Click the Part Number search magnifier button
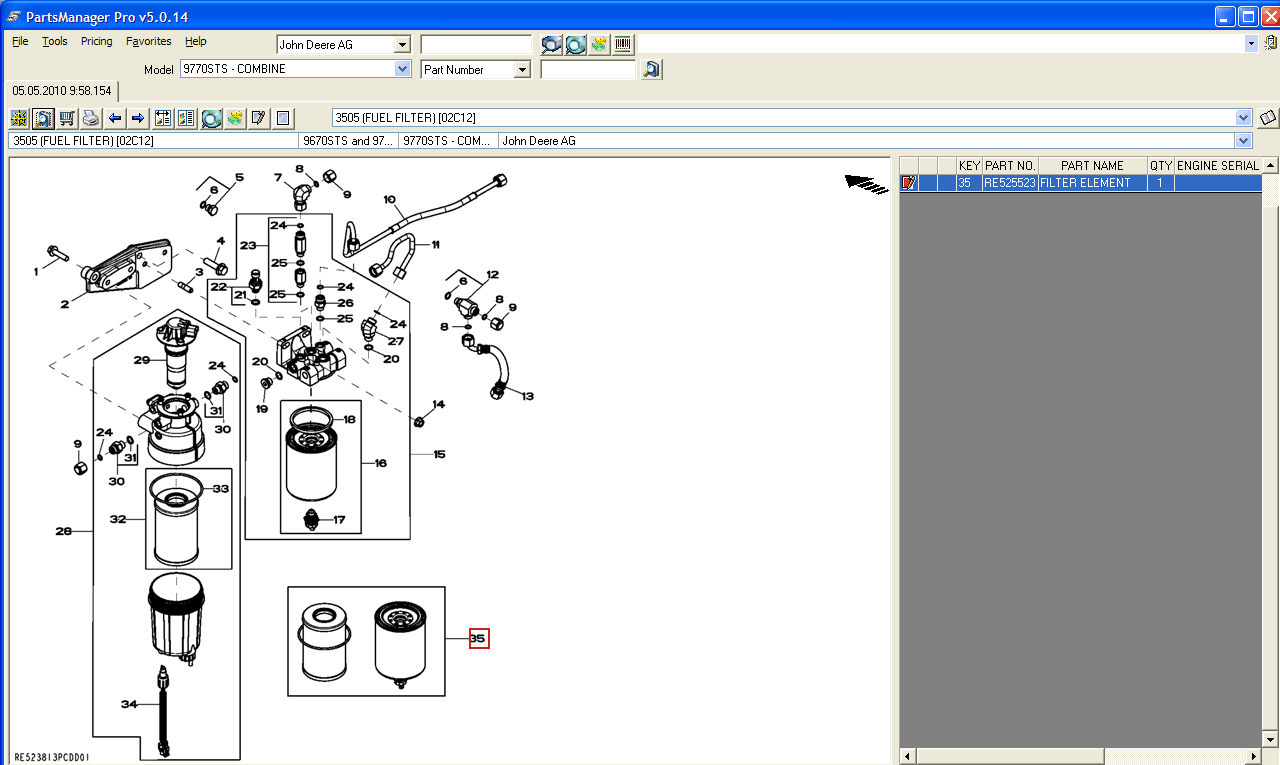The height and width of the screenshot is (765, 1280). tap(652, 70)
